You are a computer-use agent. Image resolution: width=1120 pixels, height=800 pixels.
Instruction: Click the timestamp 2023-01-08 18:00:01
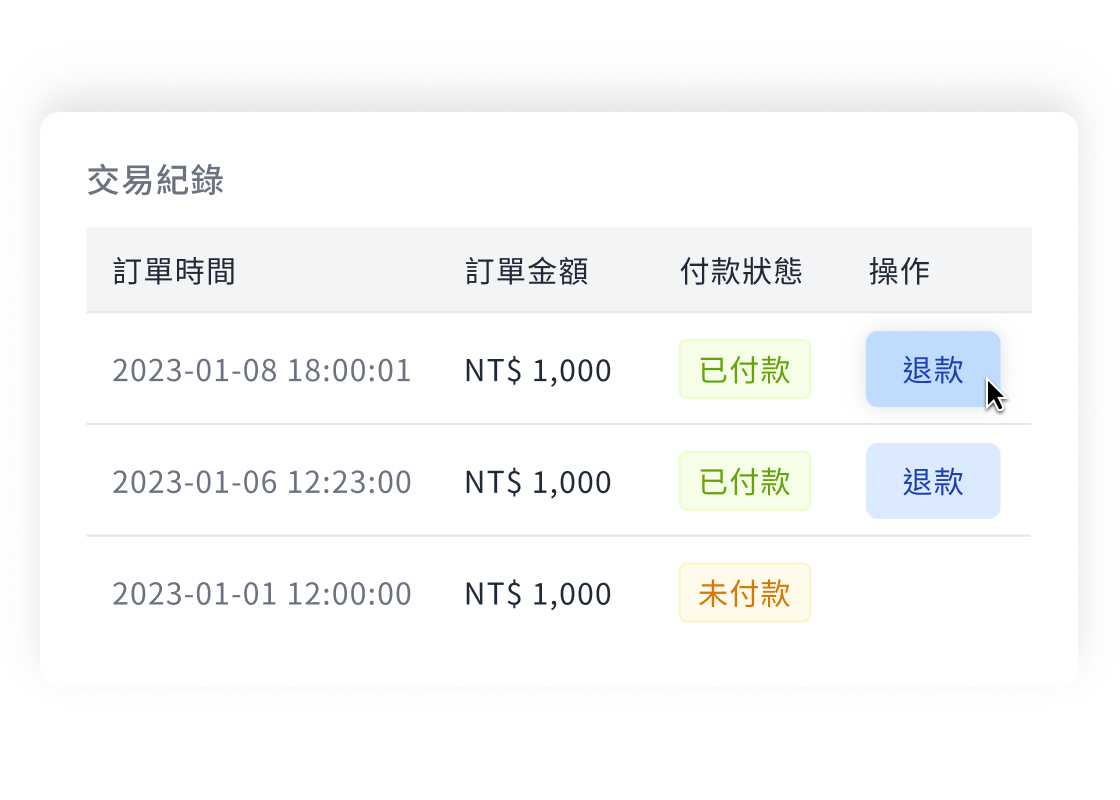(x=261, y=371)
